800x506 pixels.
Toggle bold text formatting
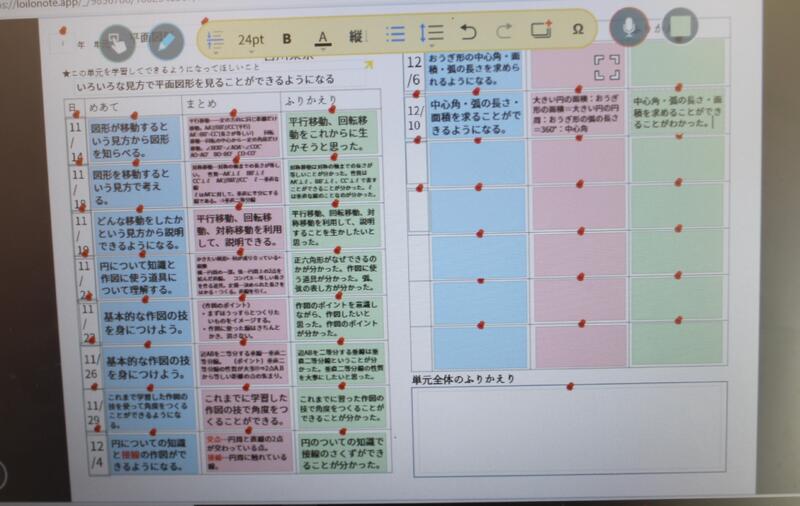287,39
